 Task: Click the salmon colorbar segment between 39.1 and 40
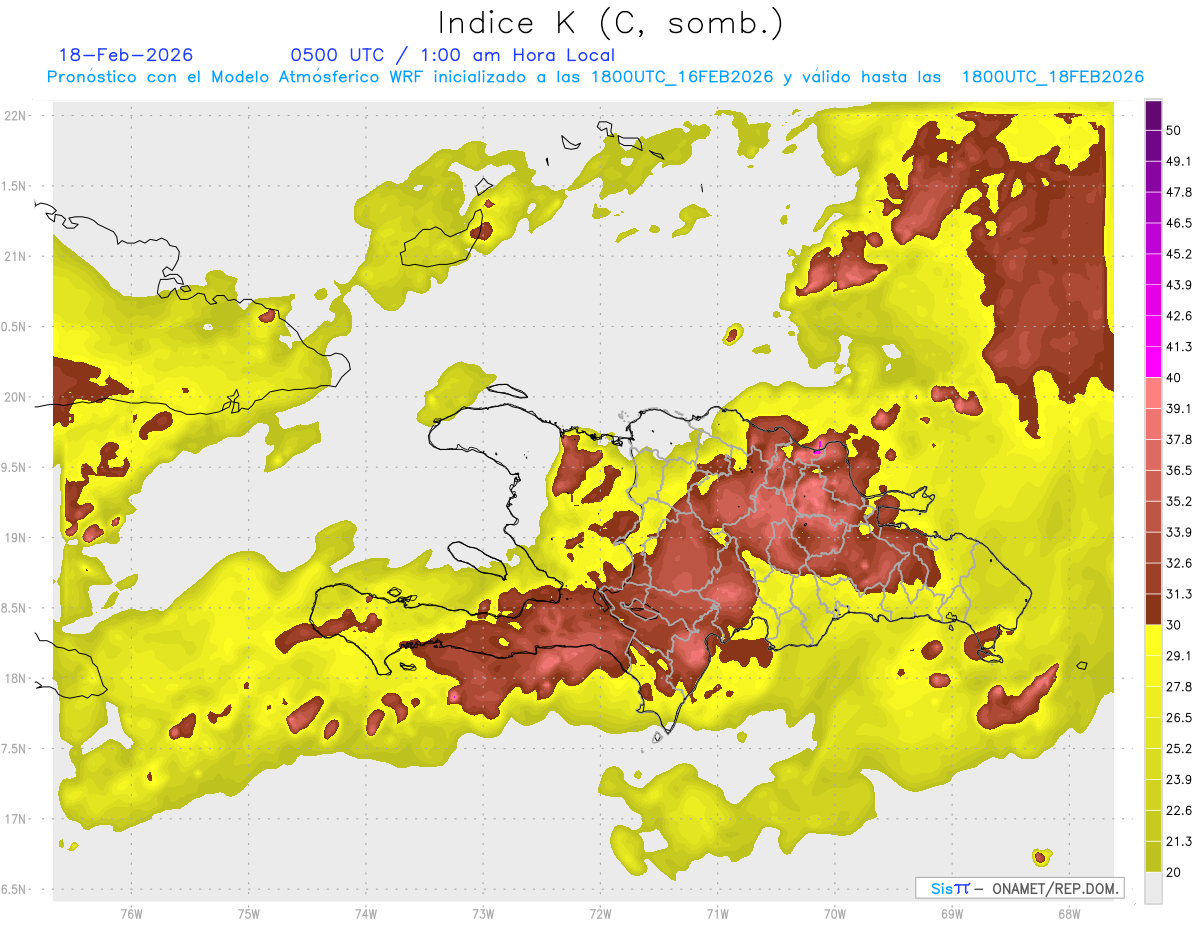(1153, 393)
